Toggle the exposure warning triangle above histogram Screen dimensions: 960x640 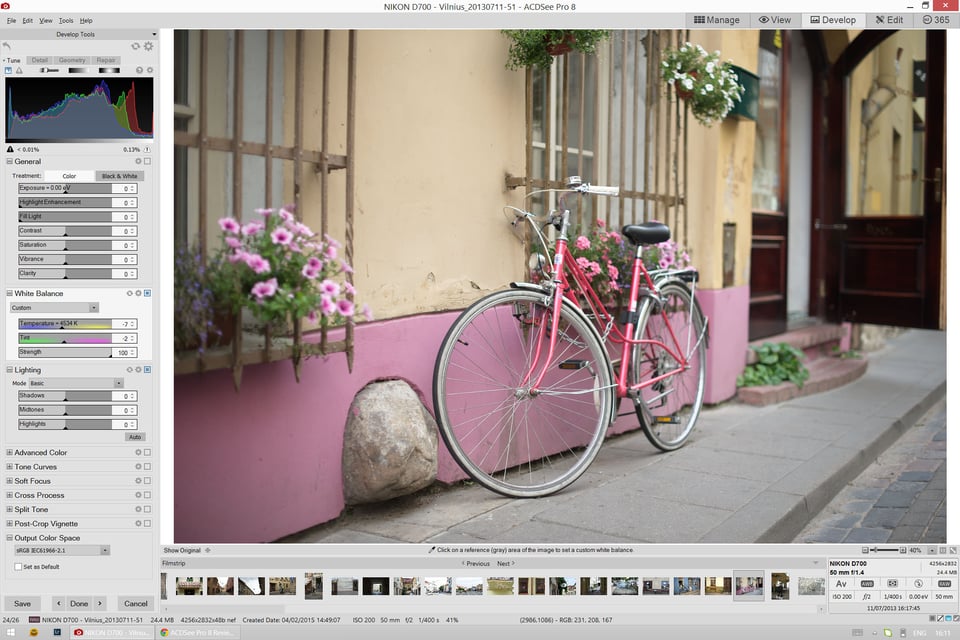coord(19,70)
